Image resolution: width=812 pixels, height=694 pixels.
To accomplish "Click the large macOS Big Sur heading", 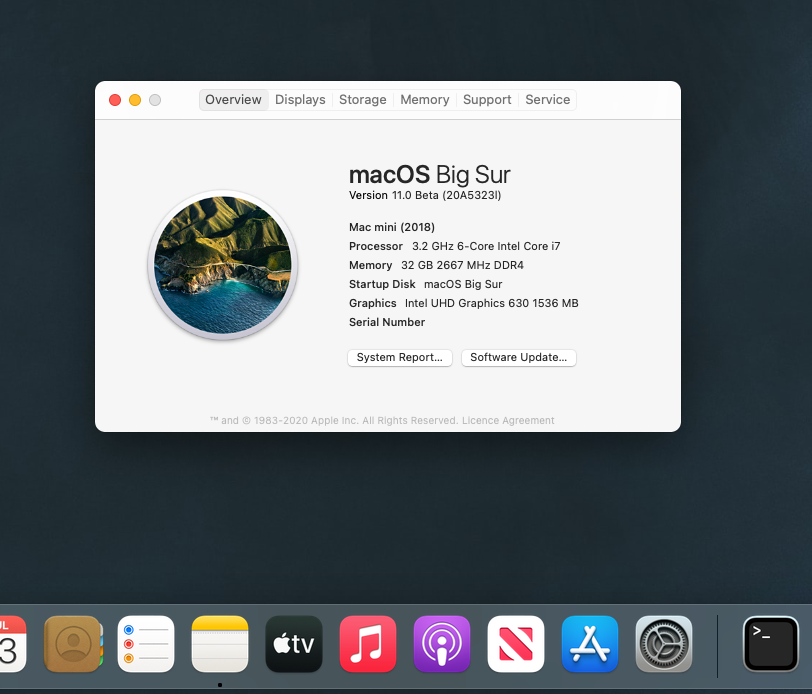I will click(430, 175).
